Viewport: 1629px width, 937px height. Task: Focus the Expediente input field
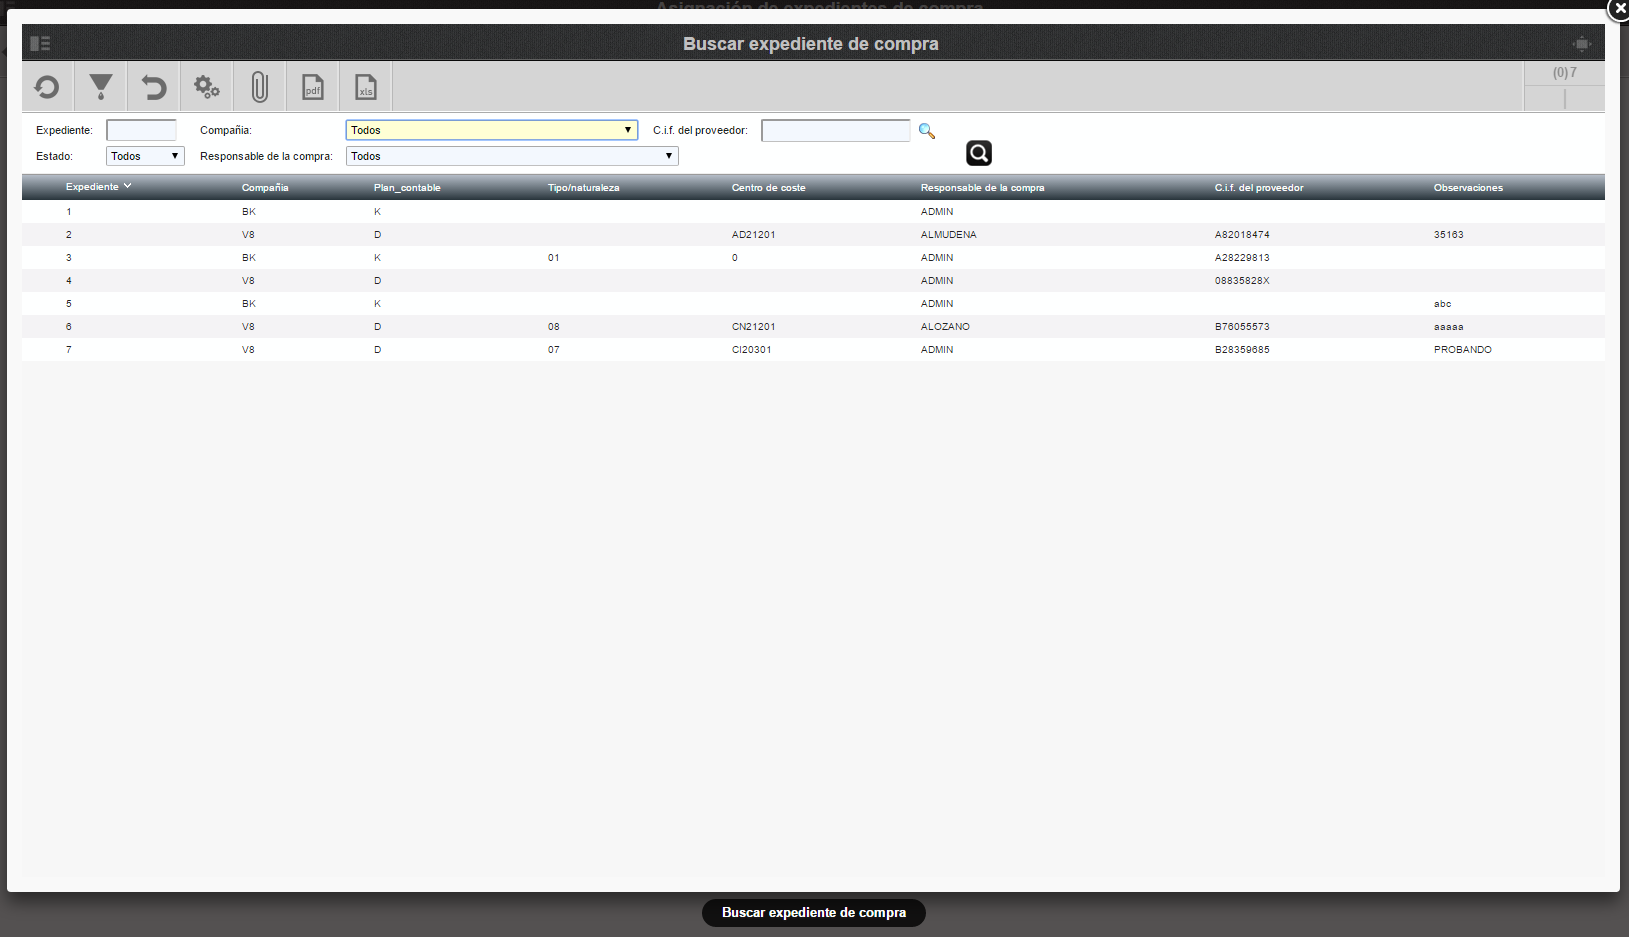(141, 130)
